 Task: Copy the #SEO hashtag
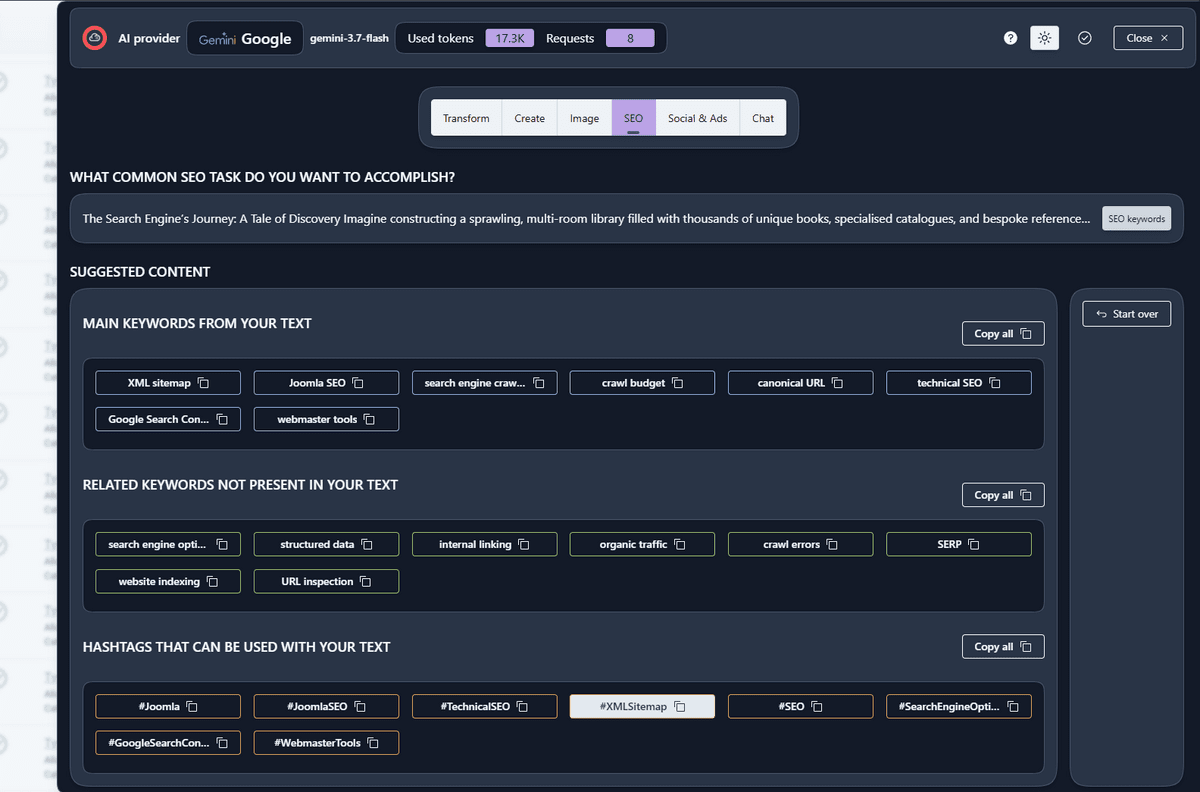[800, 706]
